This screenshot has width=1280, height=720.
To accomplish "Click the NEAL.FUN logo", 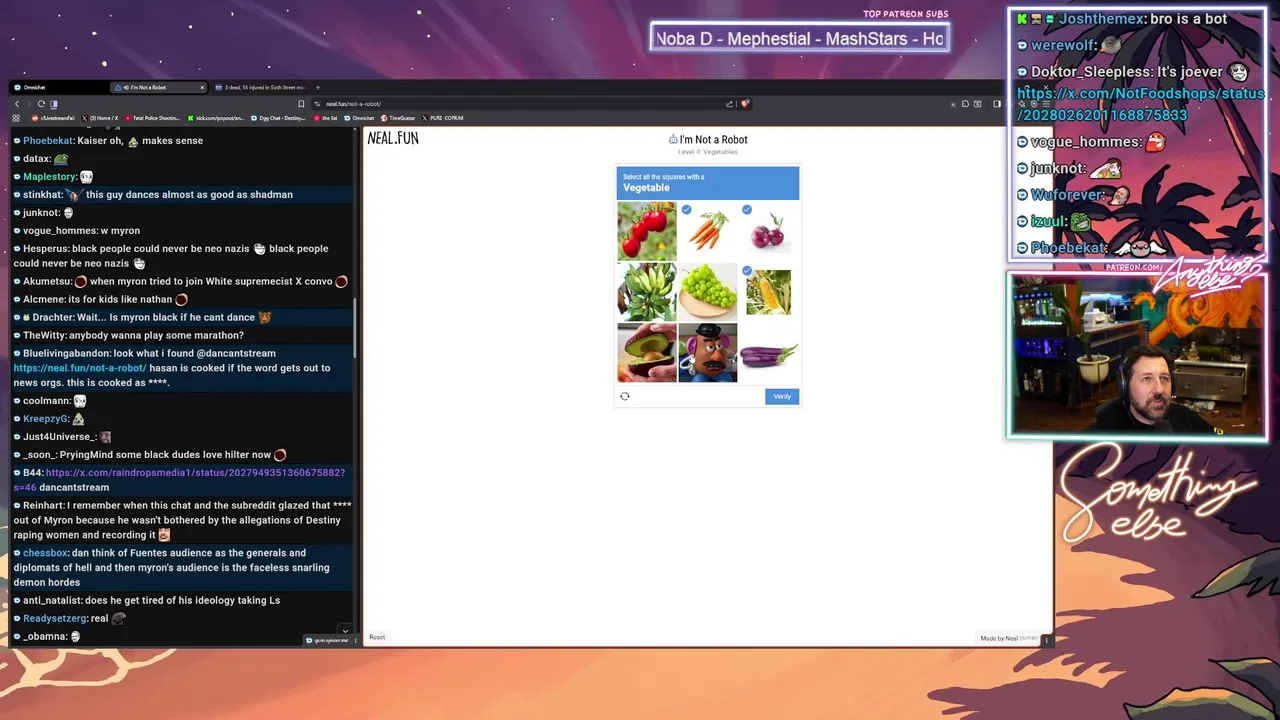I will coord(393,138).
